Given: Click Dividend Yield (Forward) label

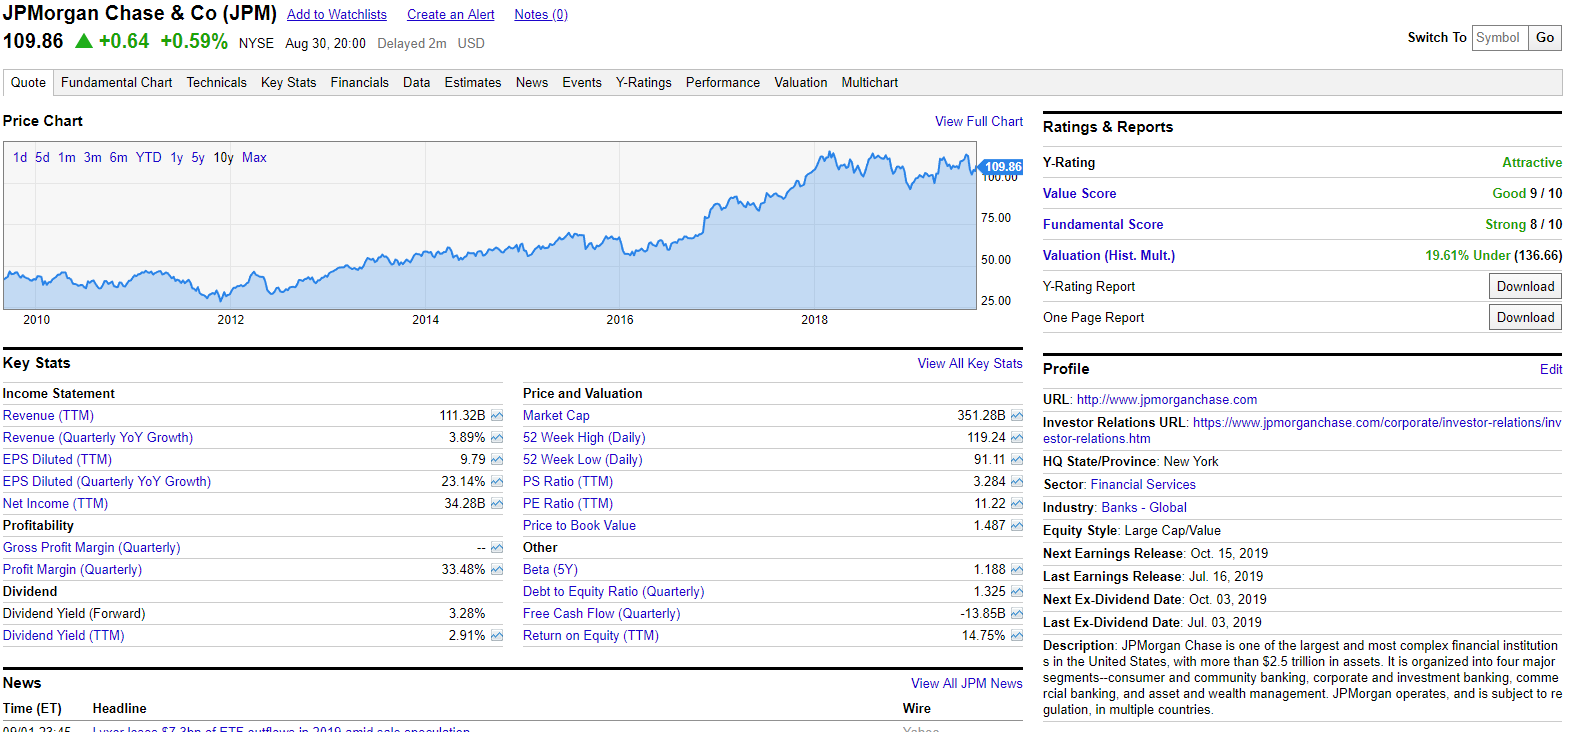Looking at the screenshot, I should [x=74, y=614].
